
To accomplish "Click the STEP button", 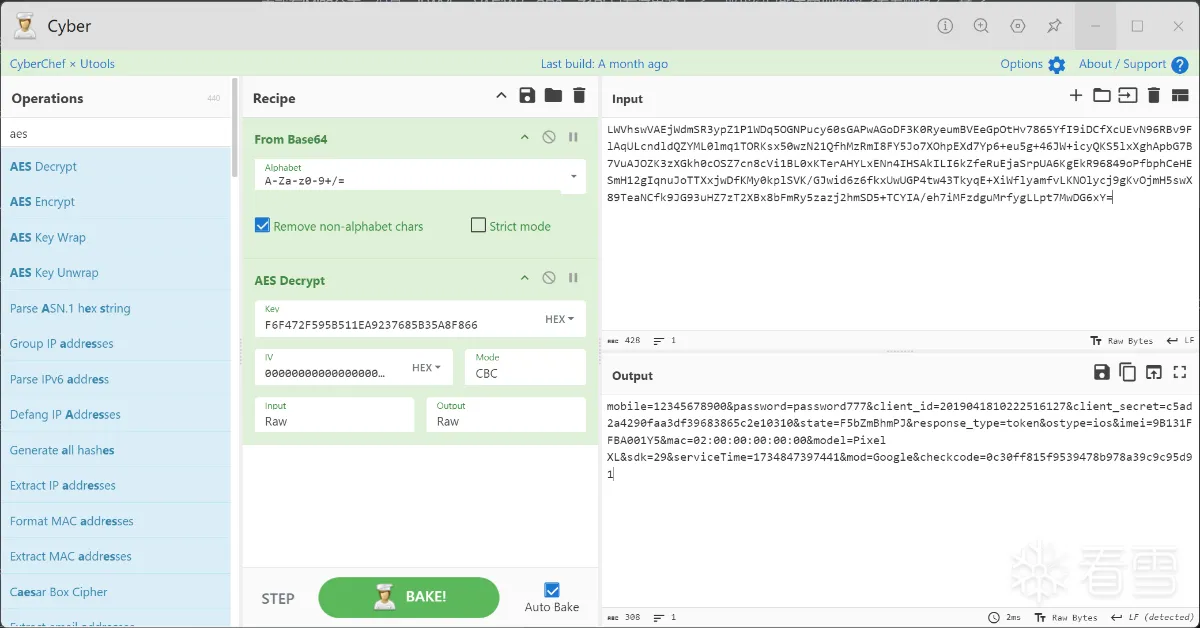I will point(278,599).
